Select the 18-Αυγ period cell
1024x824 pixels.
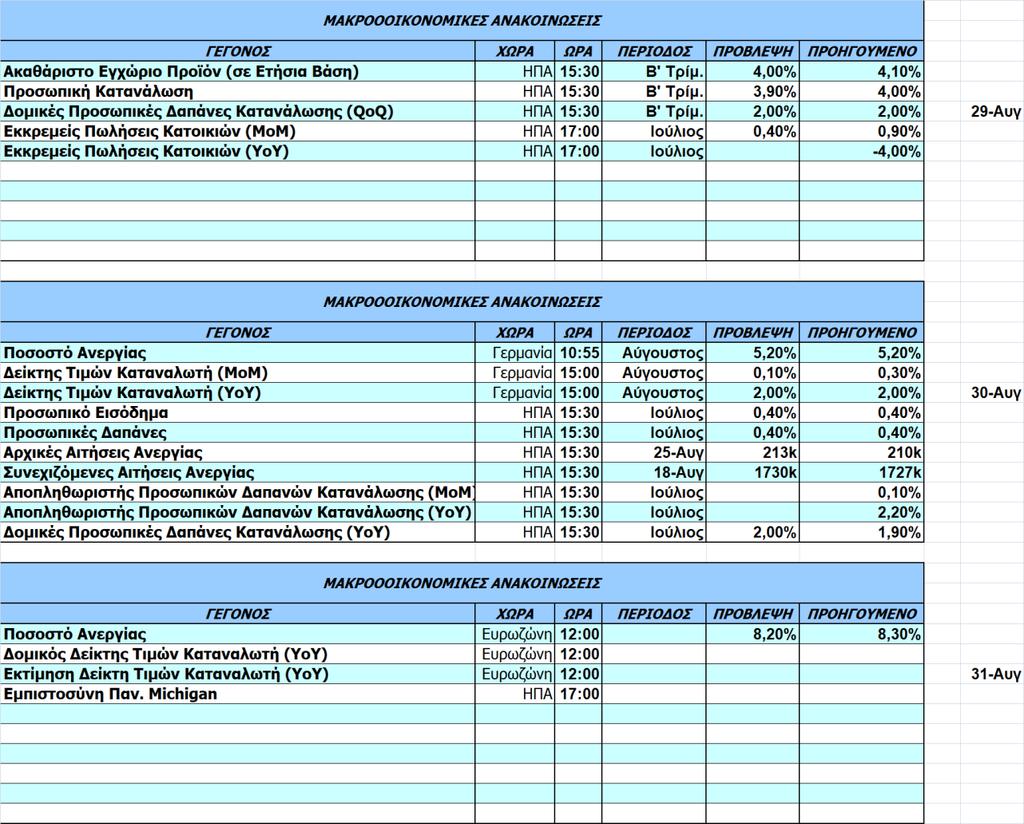coord(654,472)
